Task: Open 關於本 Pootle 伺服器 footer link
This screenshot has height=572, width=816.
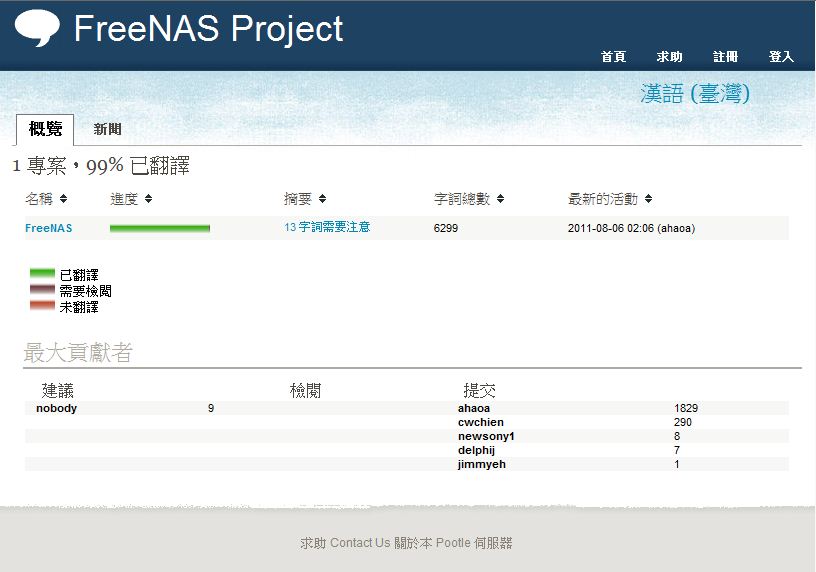Action: tap(453, 543)
